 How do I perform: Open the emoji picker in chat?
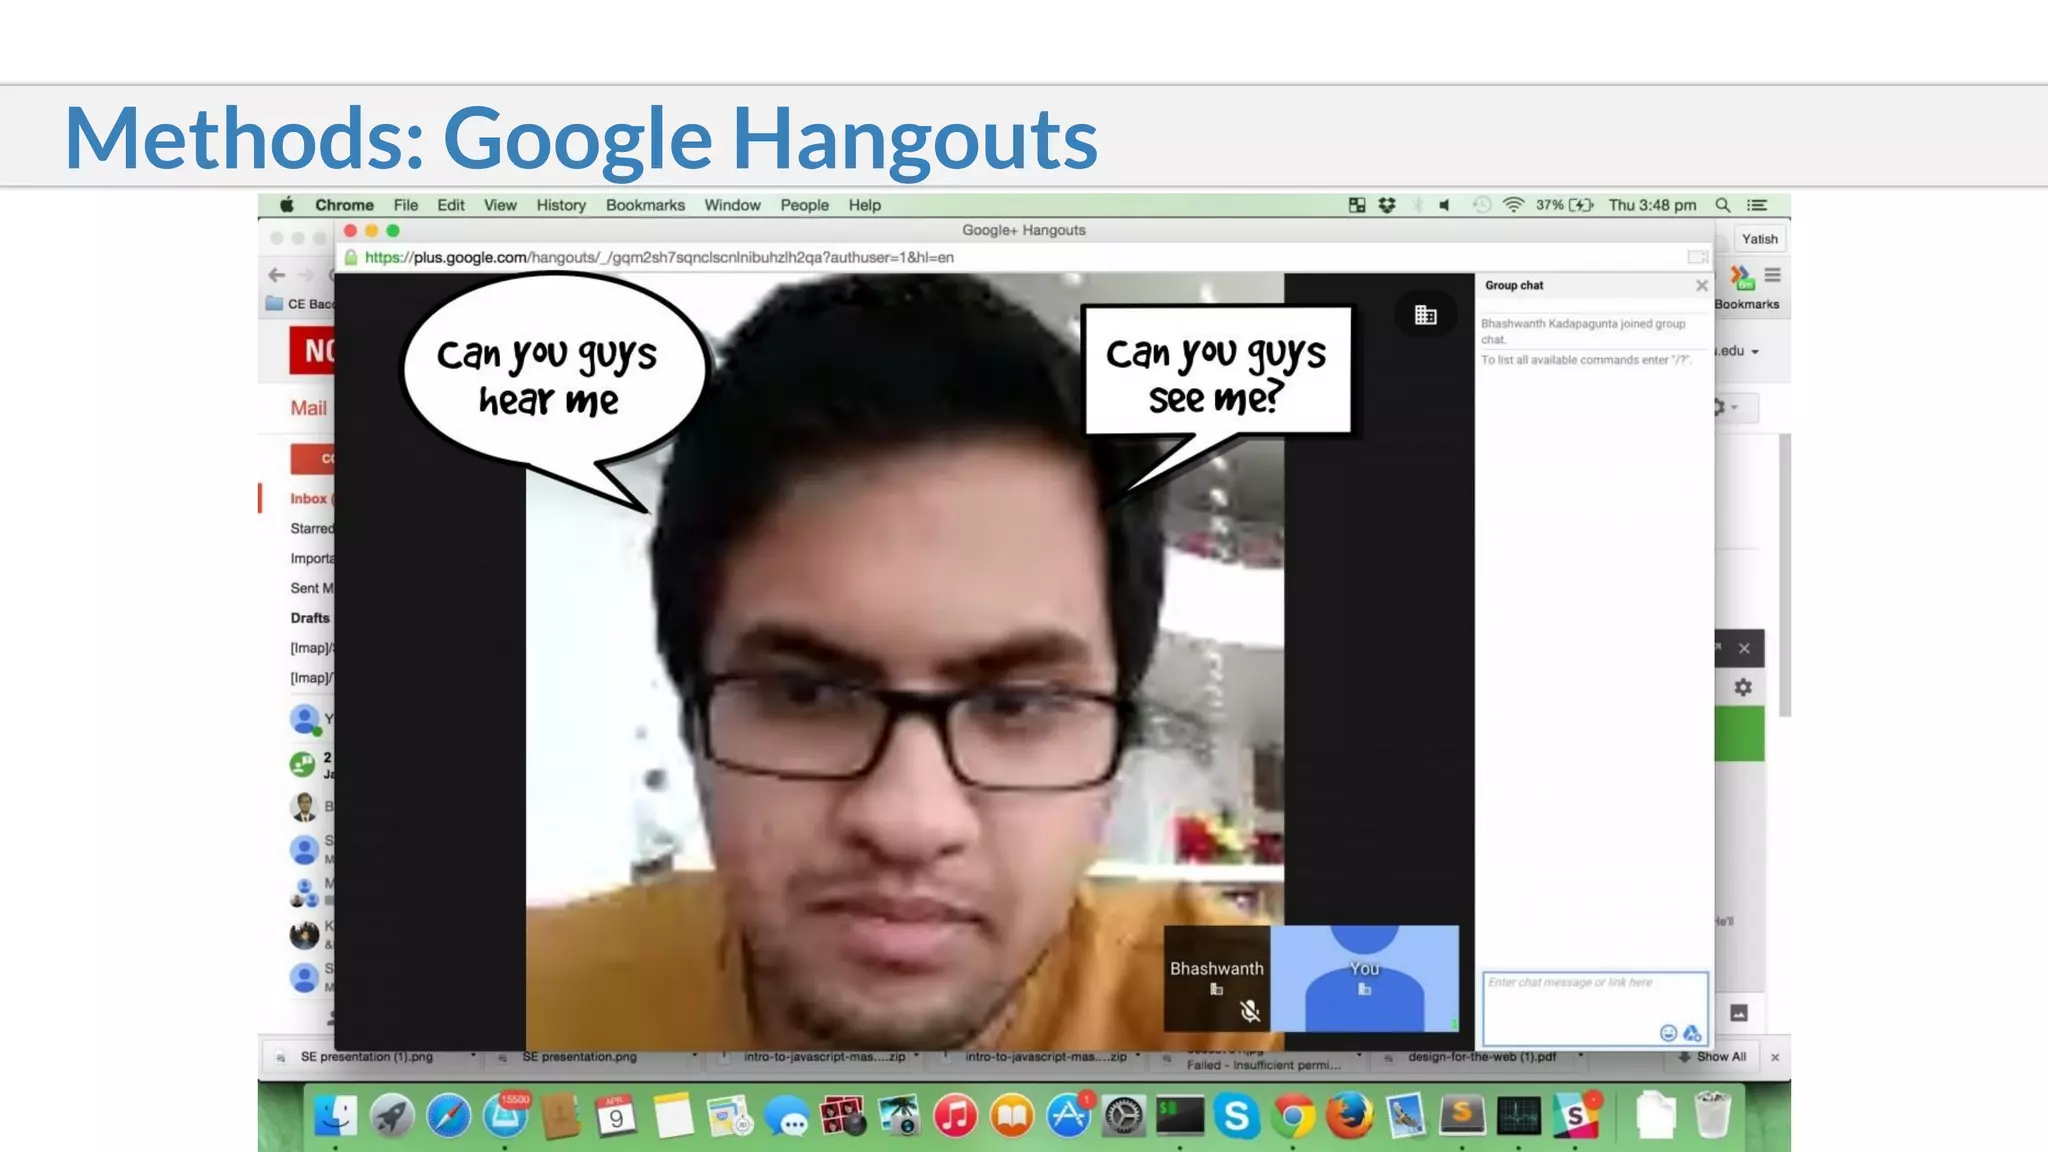pos(1667,1033)
